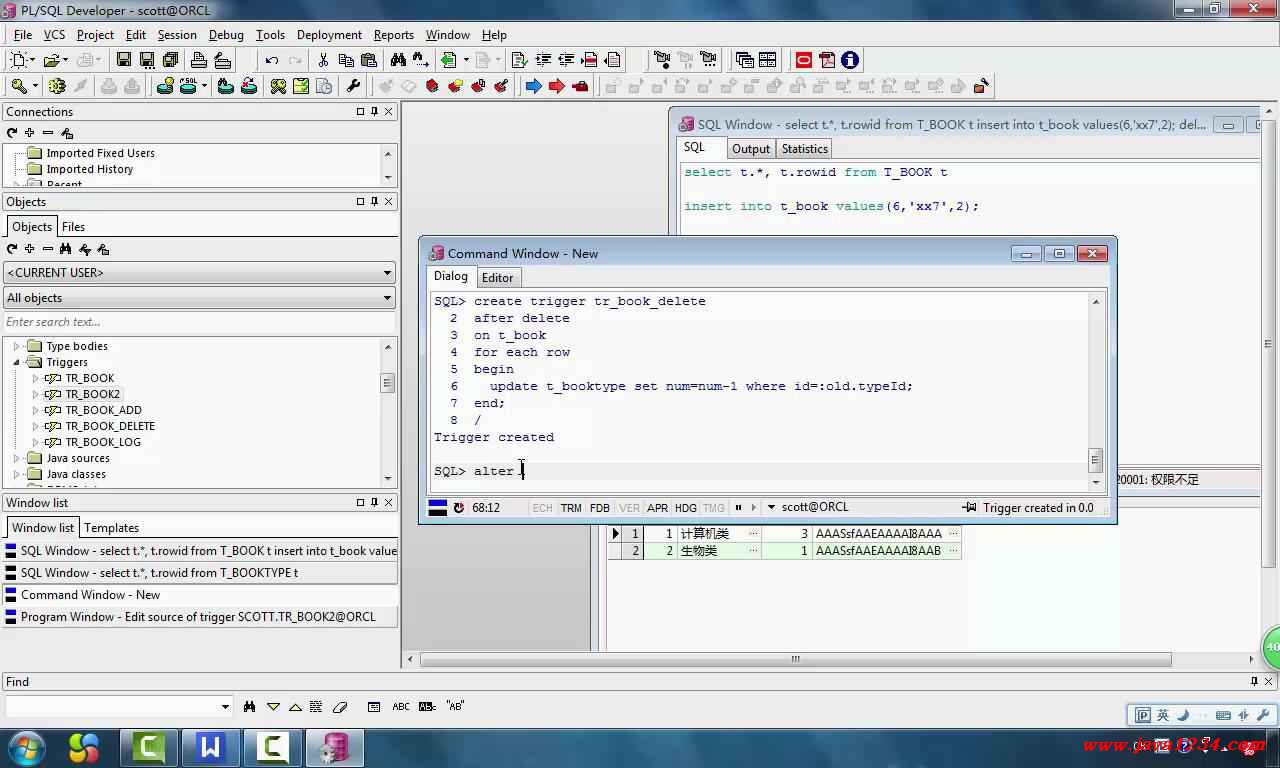Expand the Type bodies folder
The width and height of the screenshot is (1280, 768).
coord(16,346)
